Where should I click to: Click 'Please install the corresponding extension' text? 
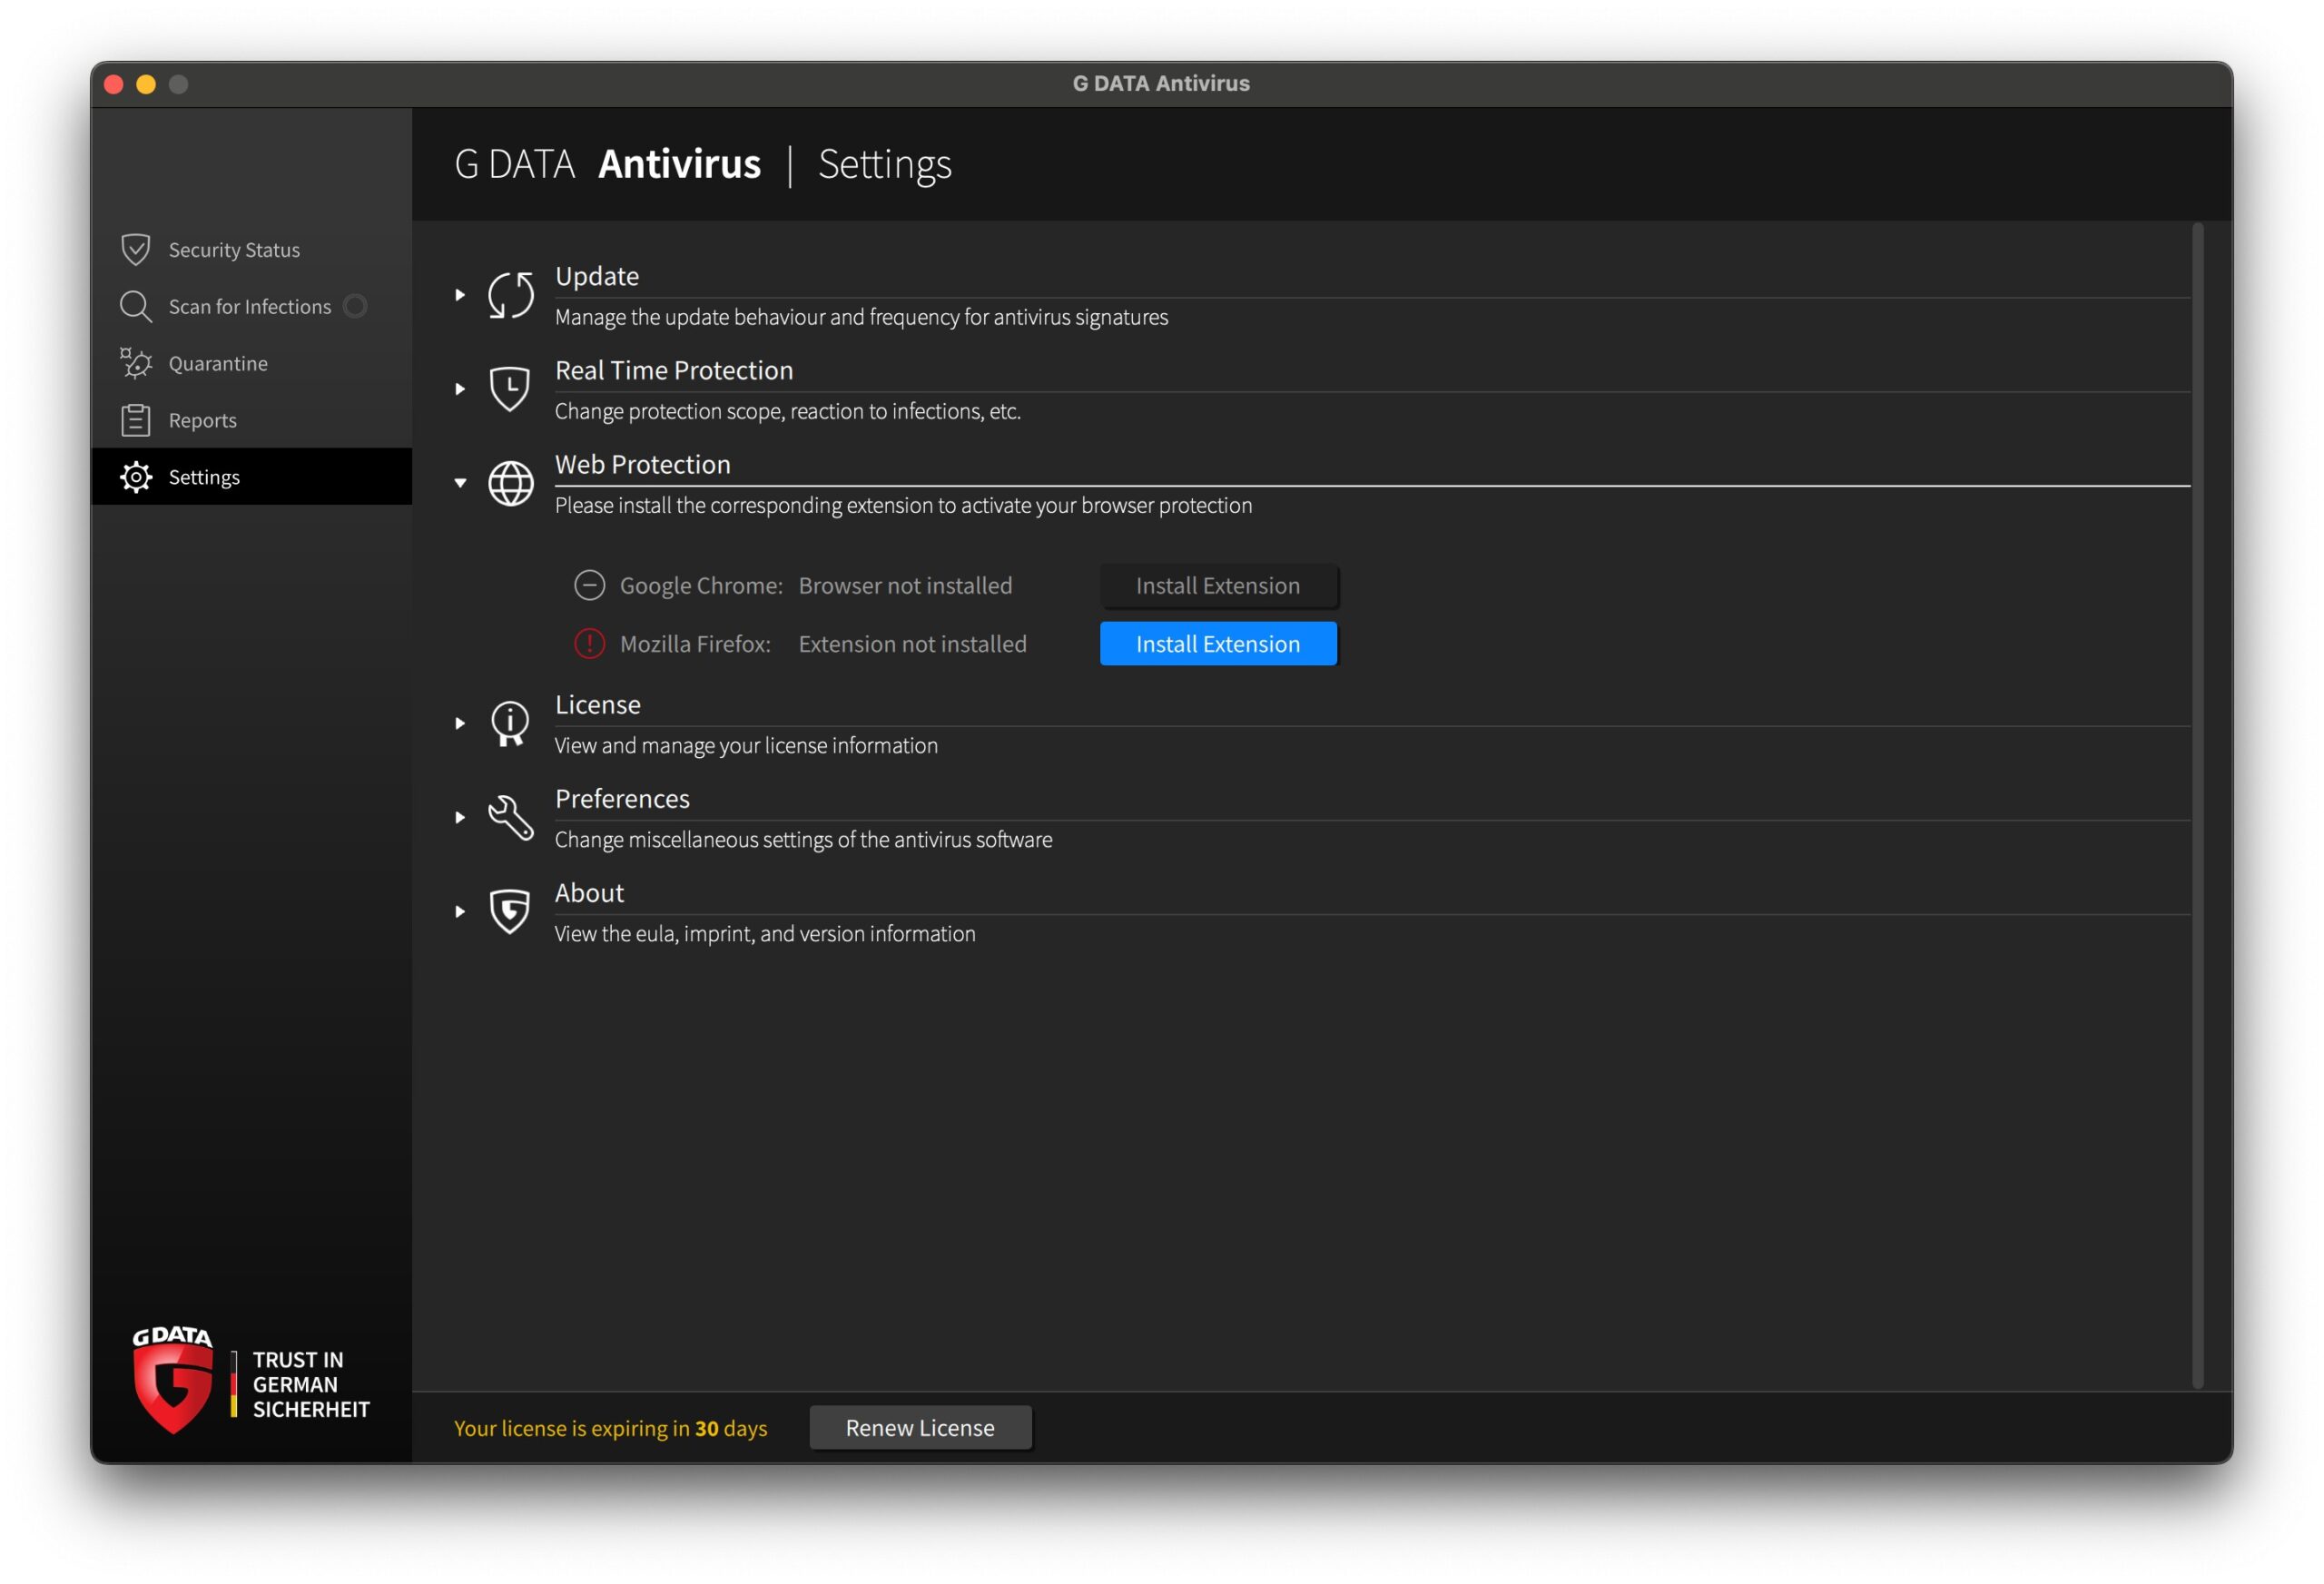(x=903, y=505)
